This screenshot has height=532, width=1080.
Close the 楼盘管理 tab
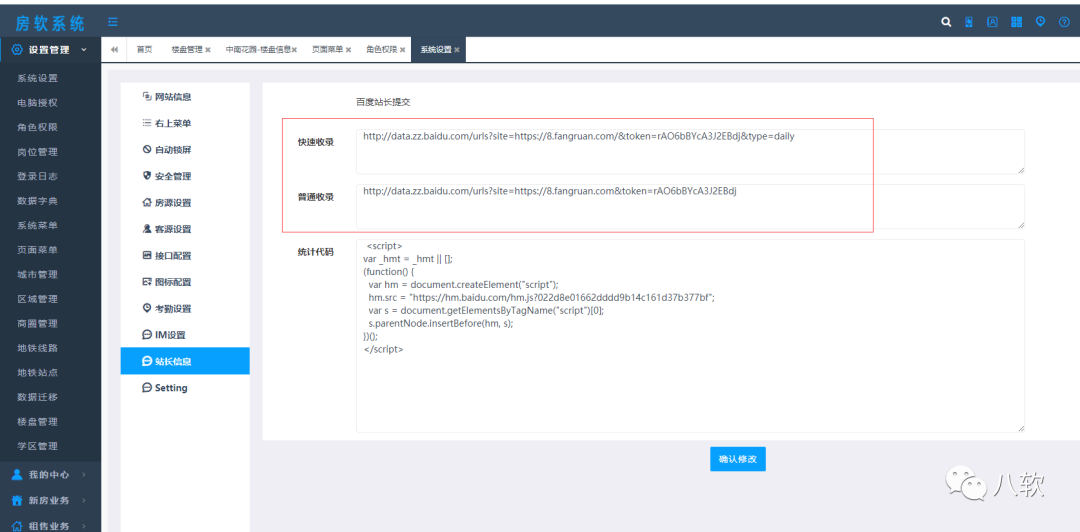click(208, 50)
